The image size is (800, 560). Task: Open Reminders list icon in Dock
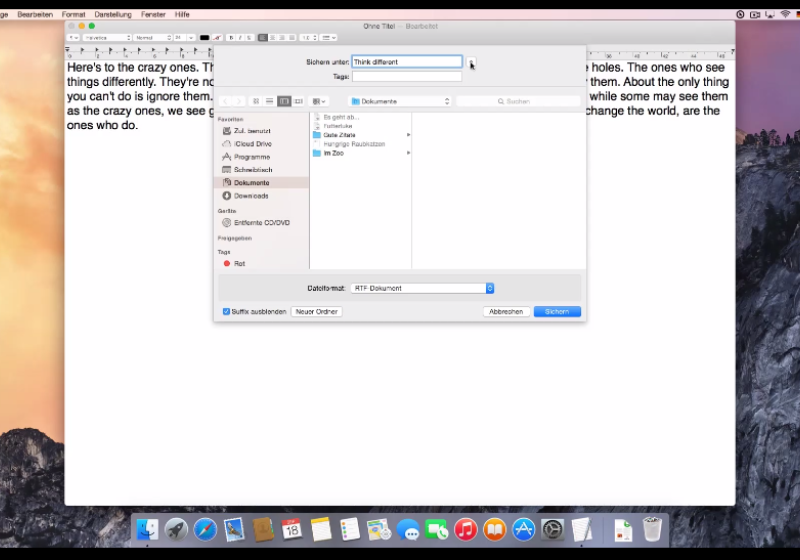(350, 529)
